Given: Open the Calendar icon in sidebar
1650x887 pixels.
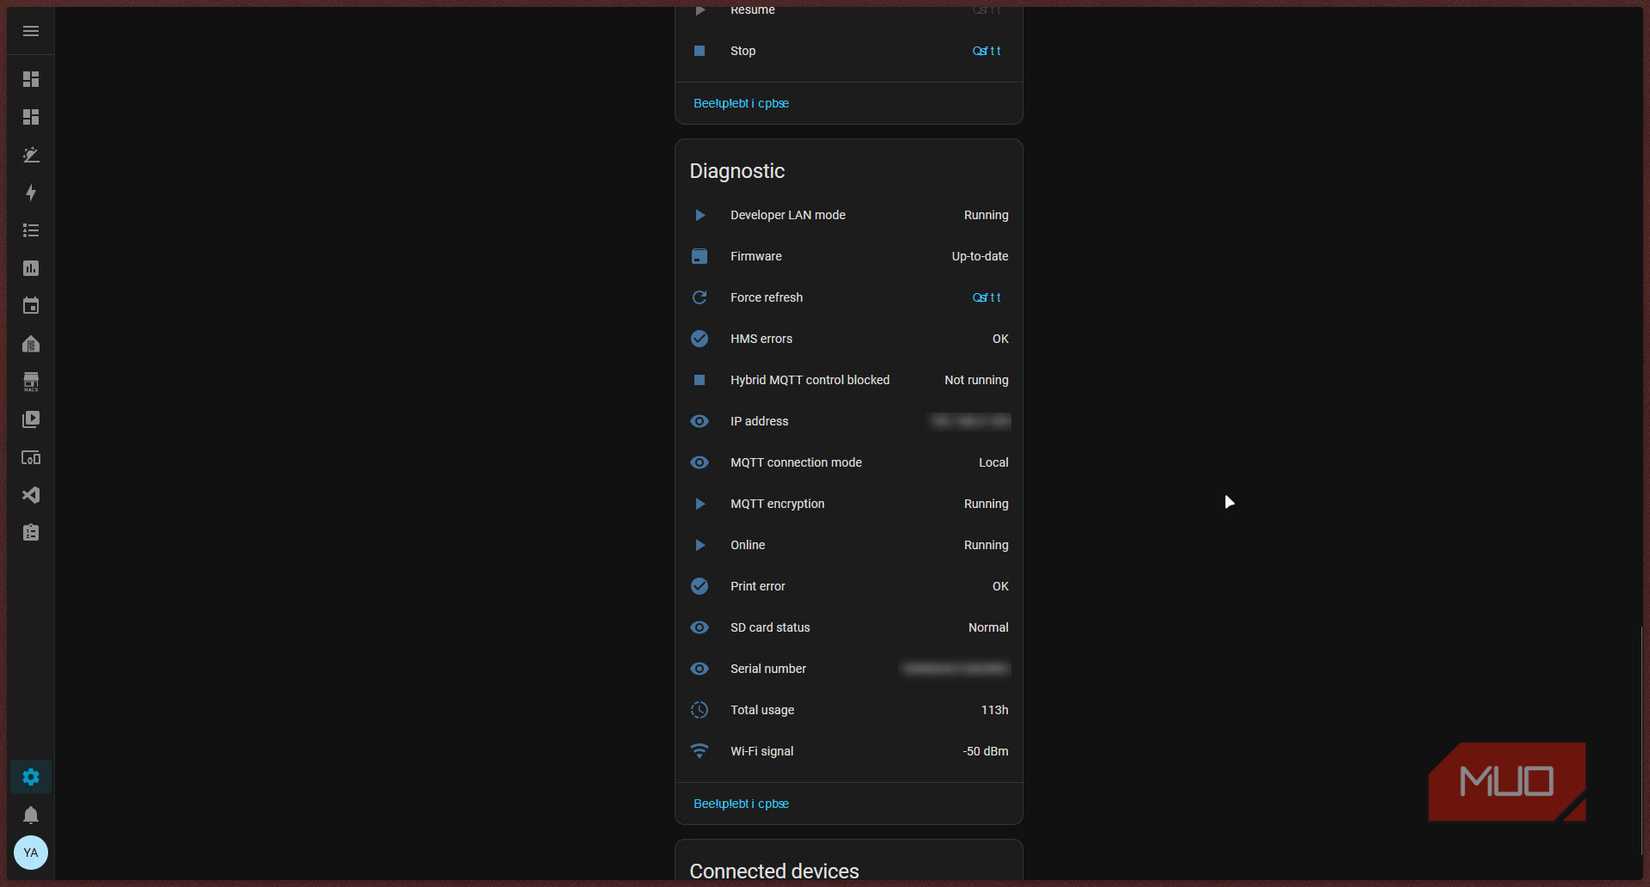Looking at the screenshot, I should [x=31, y=306].
